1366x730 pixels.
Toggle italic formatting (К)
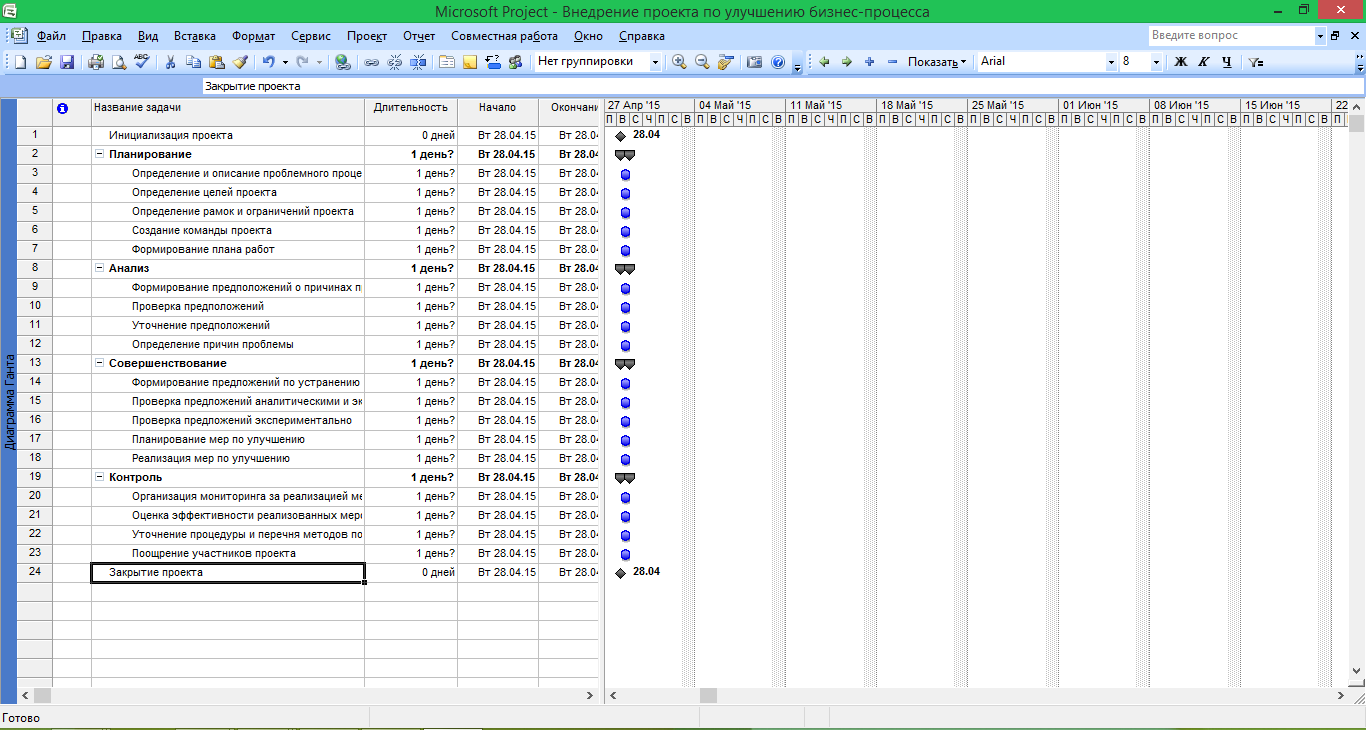1203,62
